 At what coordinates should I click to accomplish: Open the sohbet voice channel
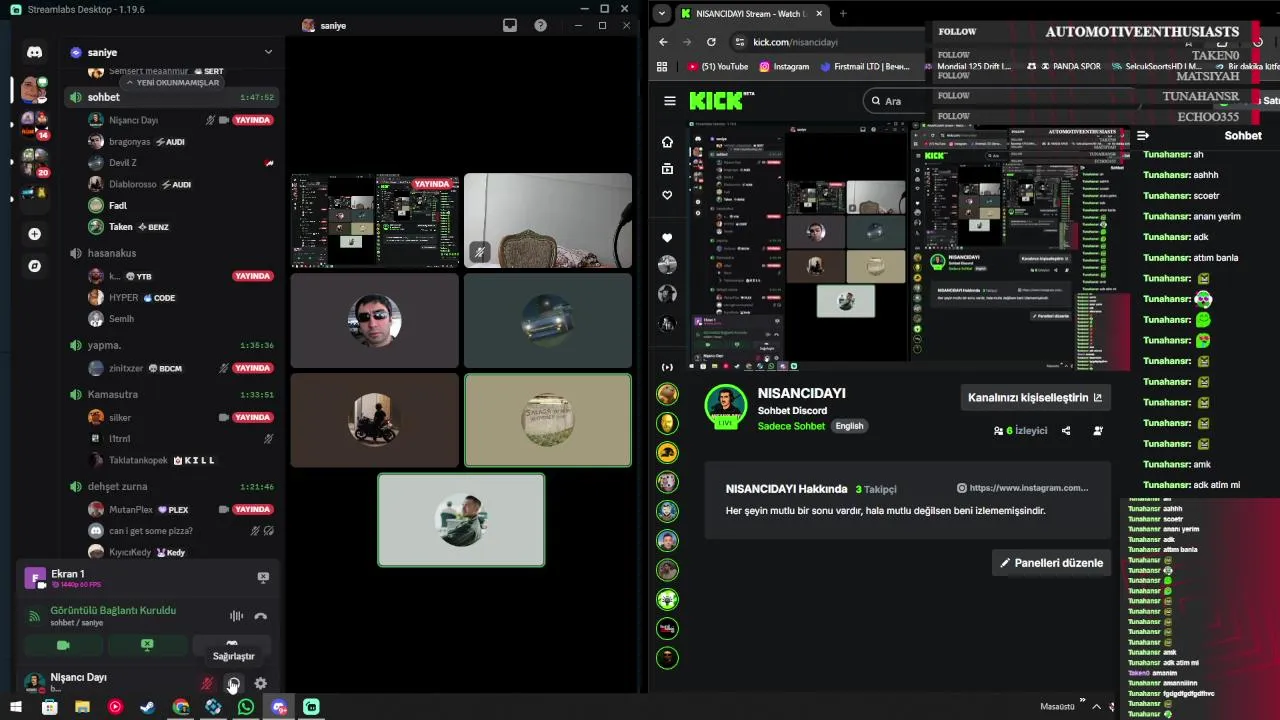click(170, 97)
